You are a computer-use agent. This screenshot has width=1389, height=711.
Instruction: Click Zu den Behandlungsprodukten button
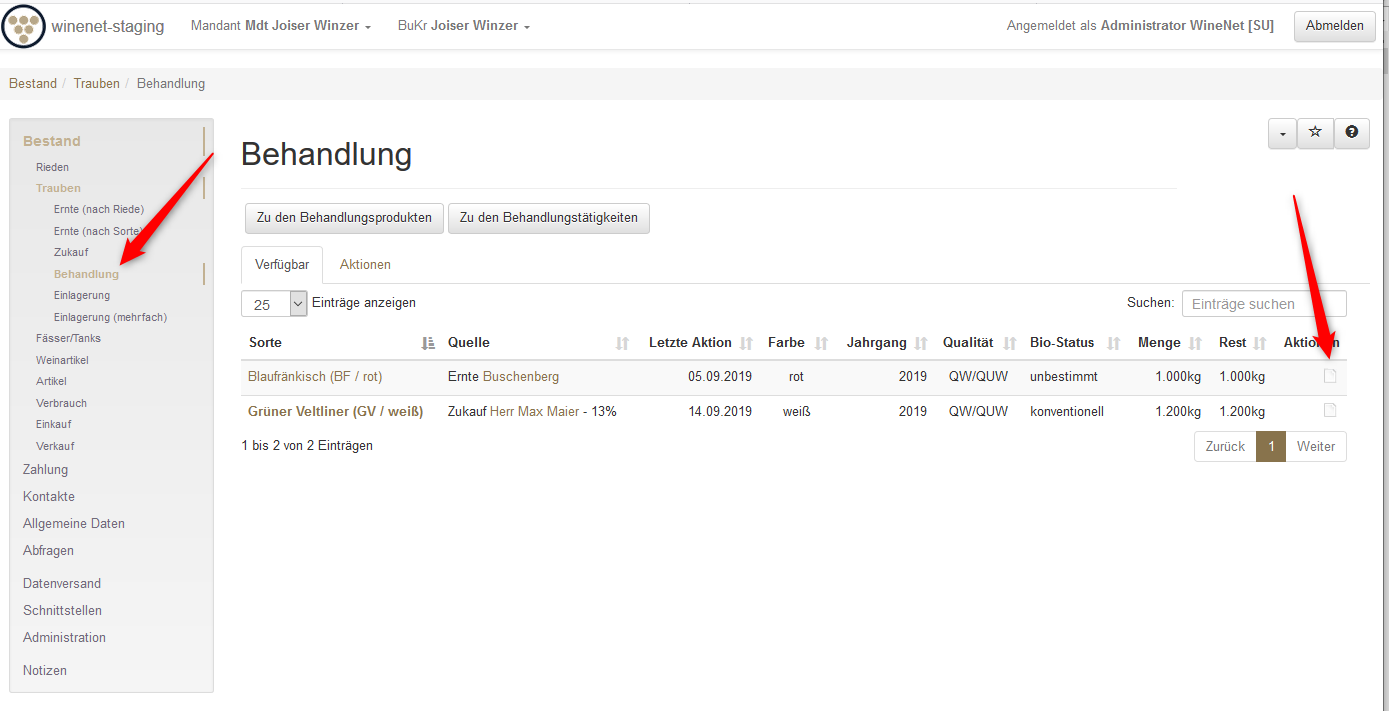344,218
